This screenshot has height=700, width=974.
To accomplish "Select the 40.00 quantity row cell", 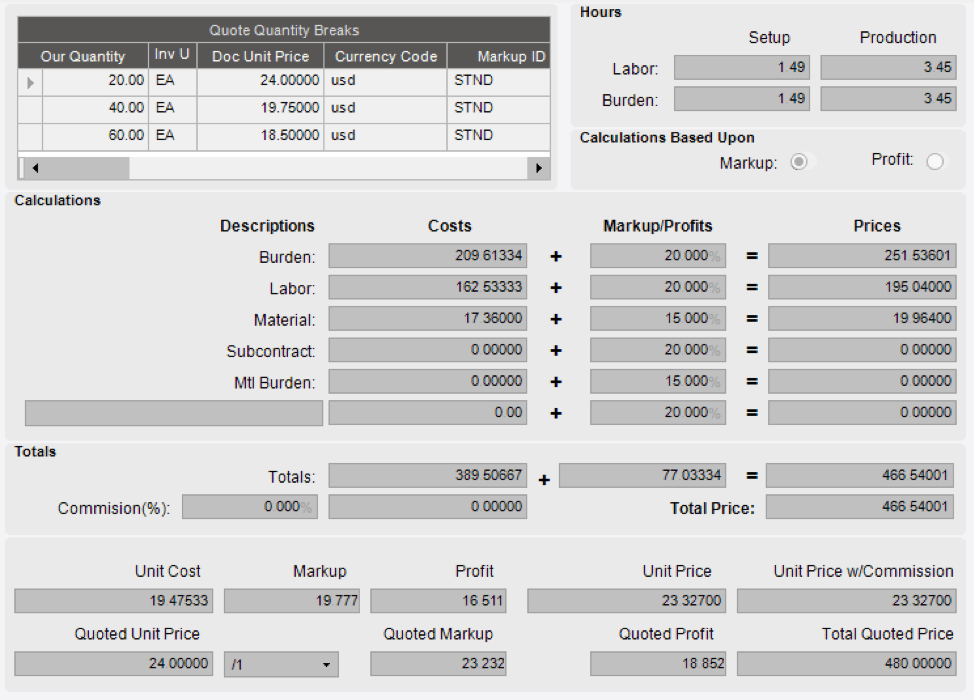I will point(96,108).
